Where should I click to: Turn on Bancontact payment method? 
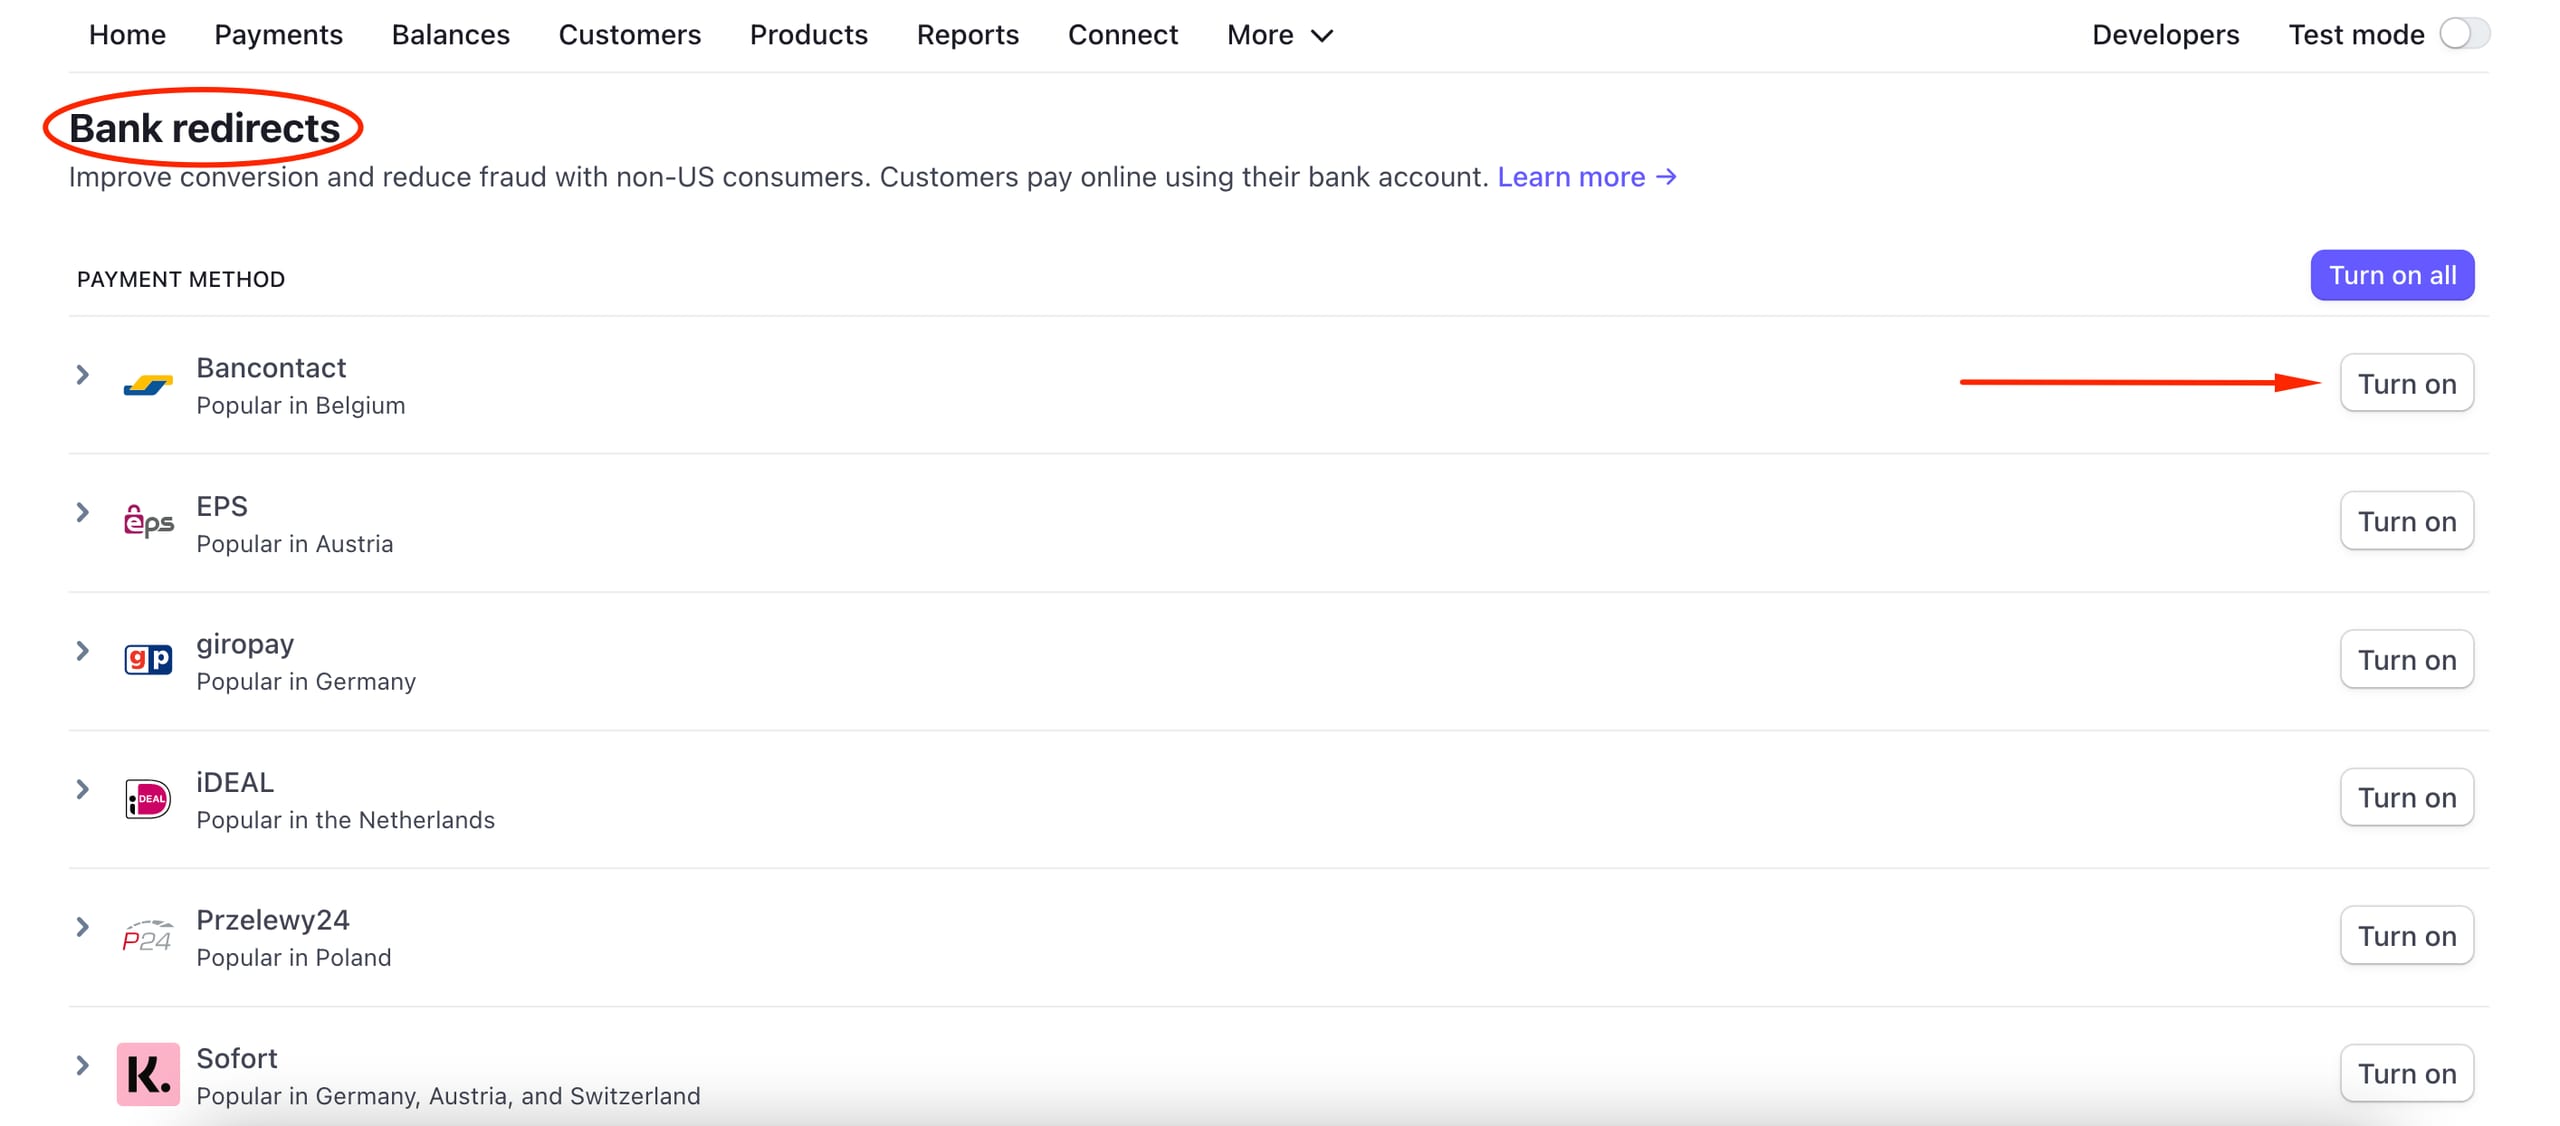tap(2406, 383)
